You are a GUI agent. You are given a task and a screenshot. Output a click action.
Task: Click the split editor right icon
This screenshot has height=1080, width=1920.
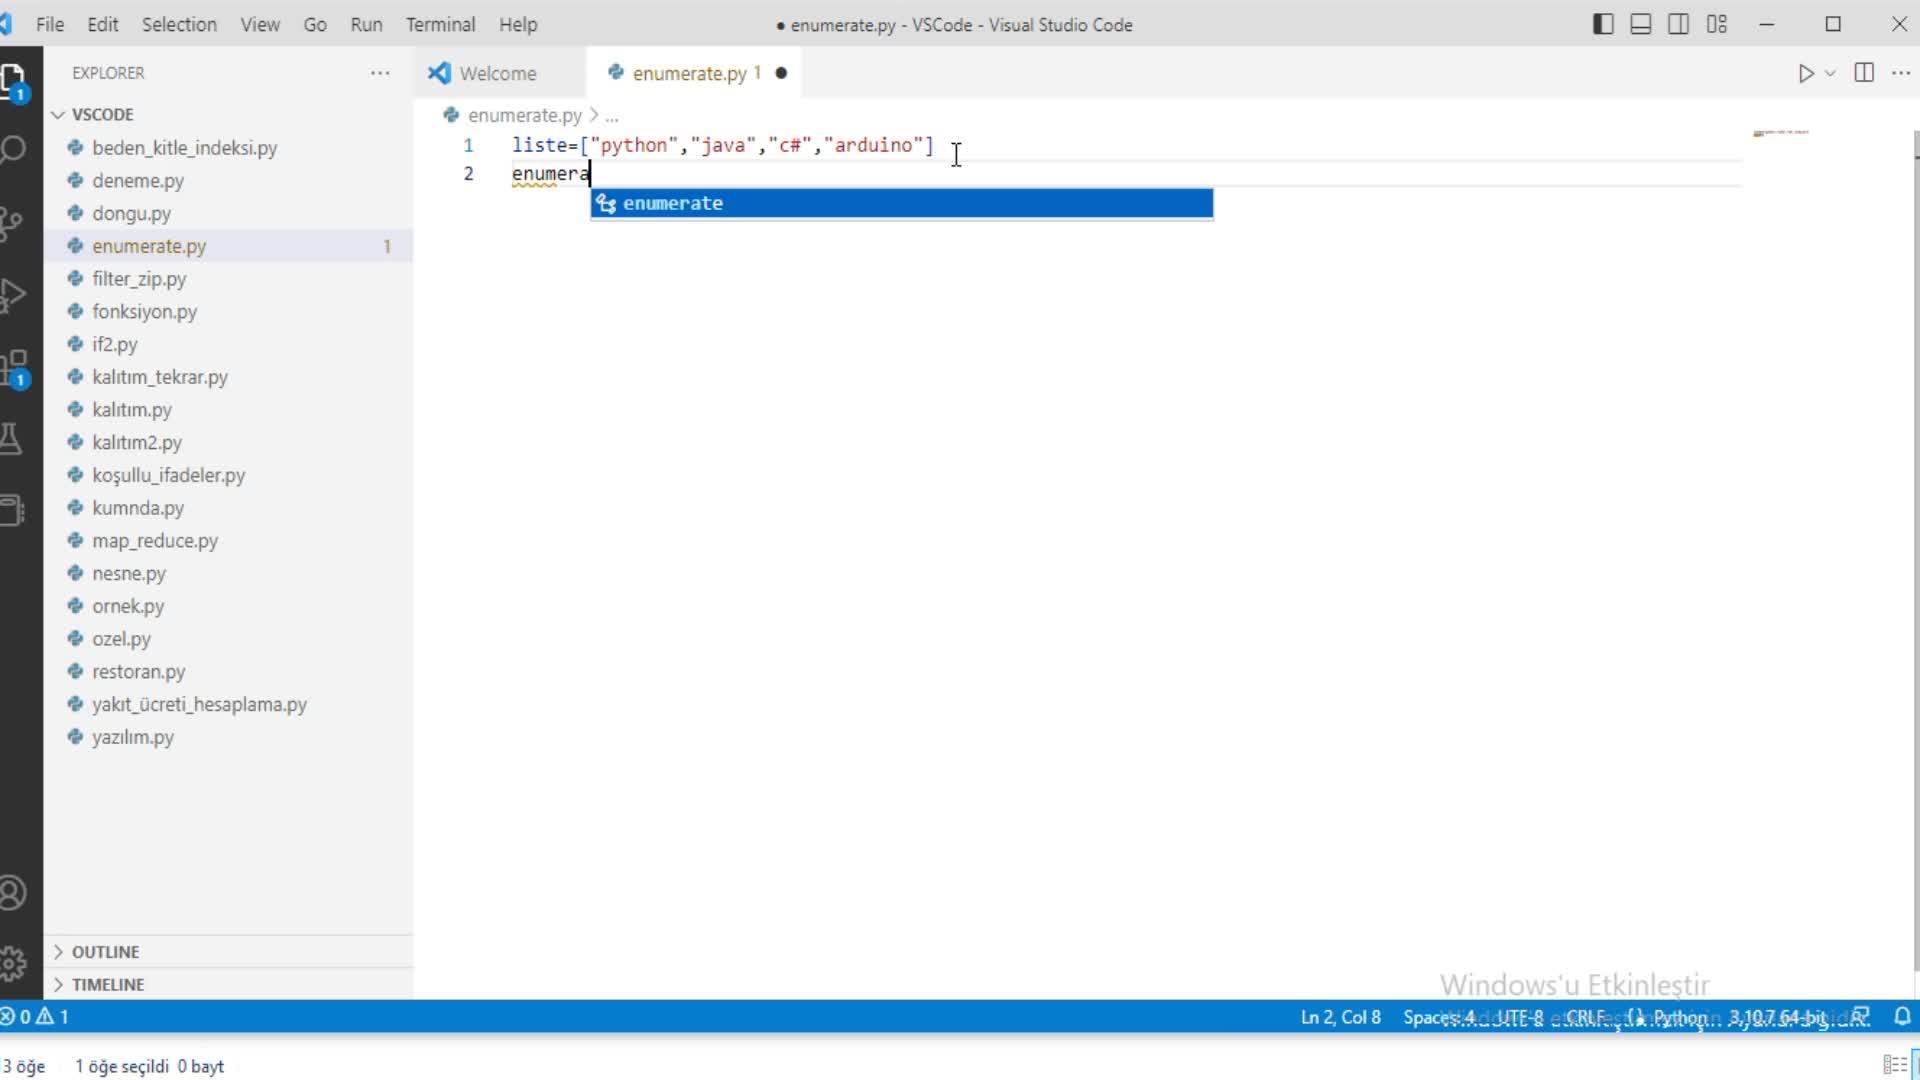(x=1864, y=73)
